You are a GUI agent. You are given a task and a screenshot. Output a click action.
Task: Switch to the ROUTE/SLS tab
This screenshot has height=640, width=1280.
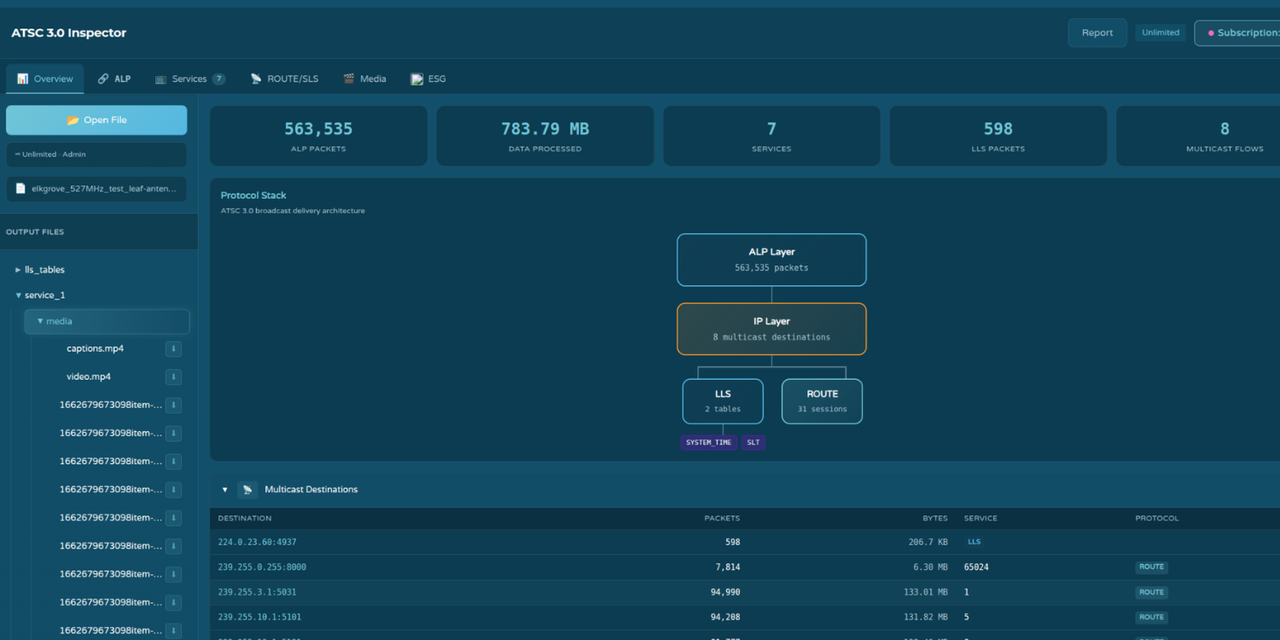284,78
